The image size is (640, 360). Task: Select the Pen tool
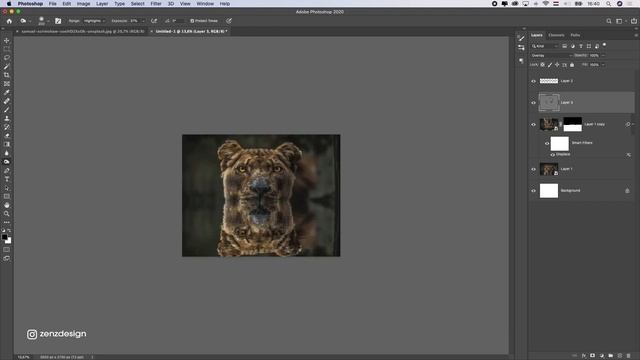(x=7, y=171)
